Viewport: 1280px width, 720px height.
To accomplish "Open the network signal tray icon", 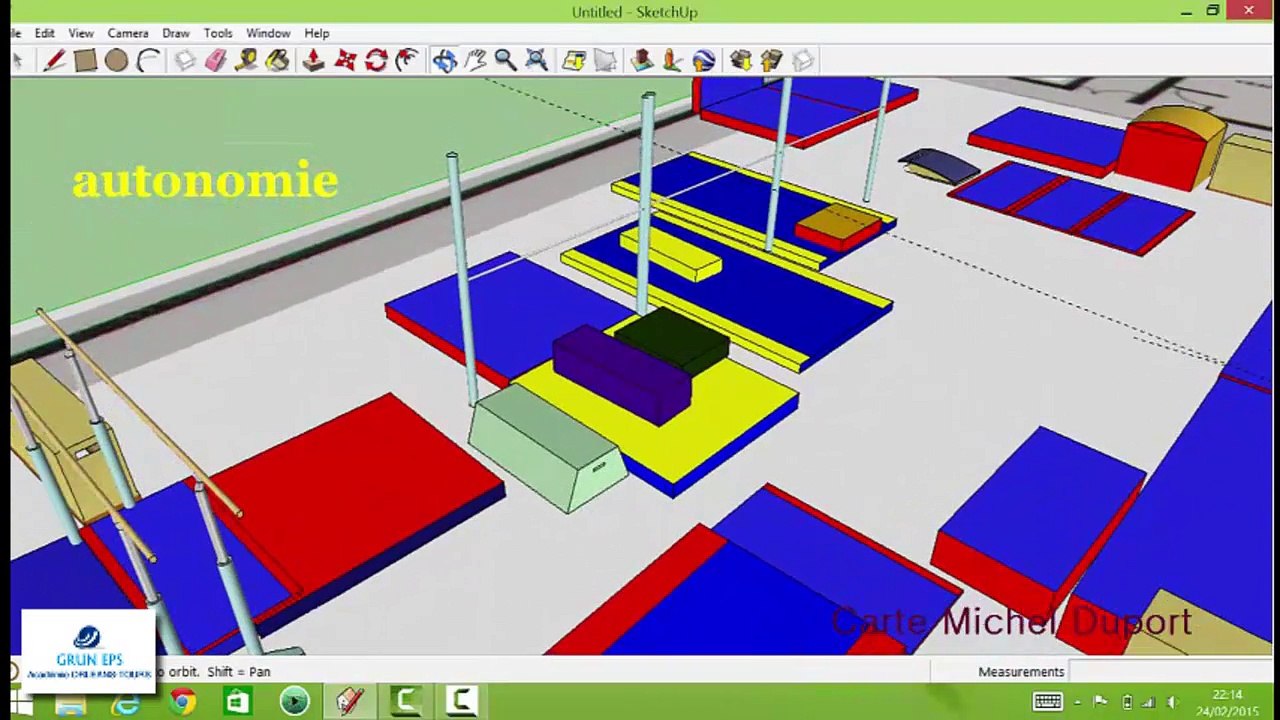I will 1149,702.
